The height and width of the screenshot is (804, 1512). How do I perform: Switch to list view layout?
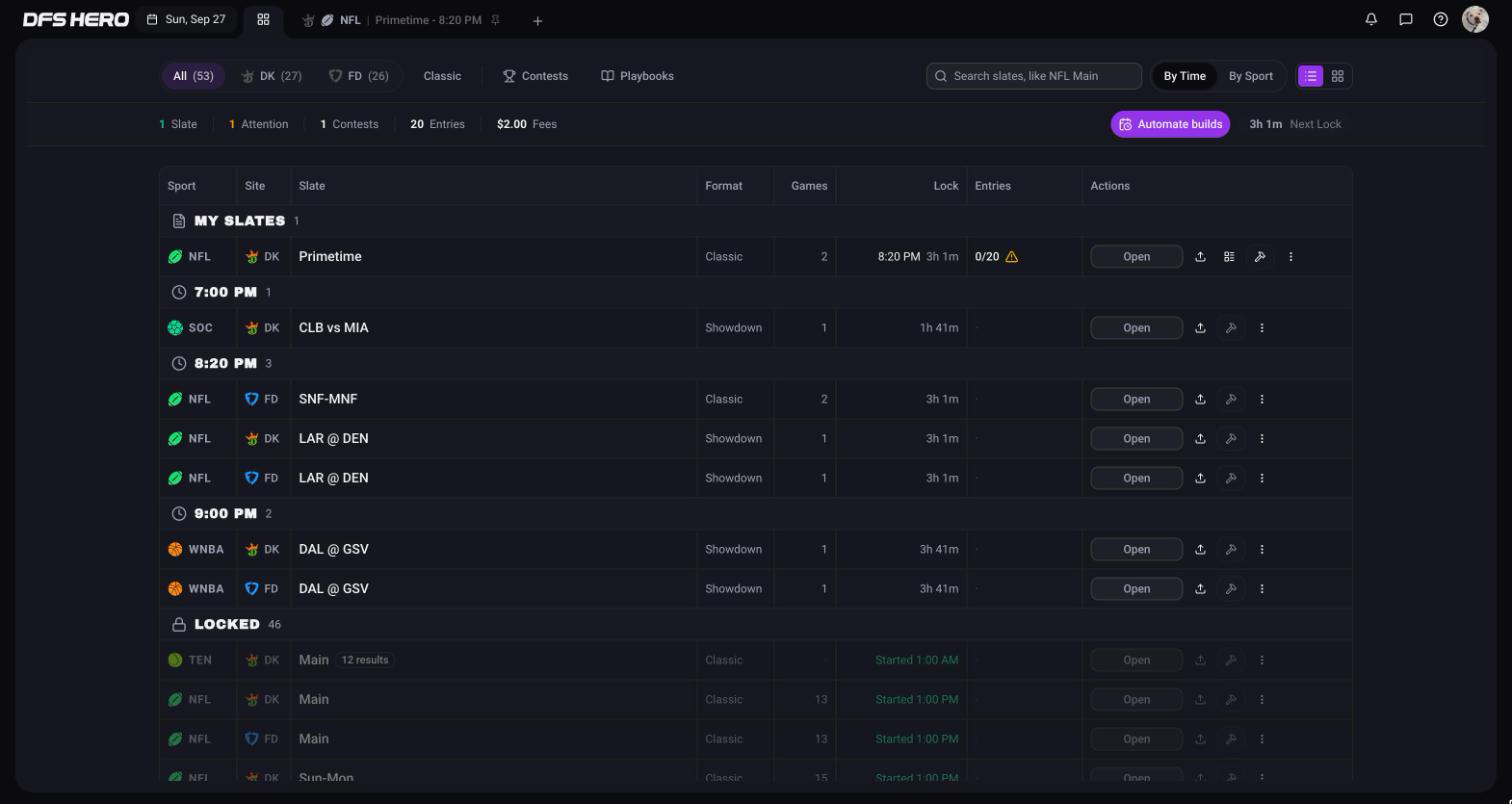point(1310,76)
